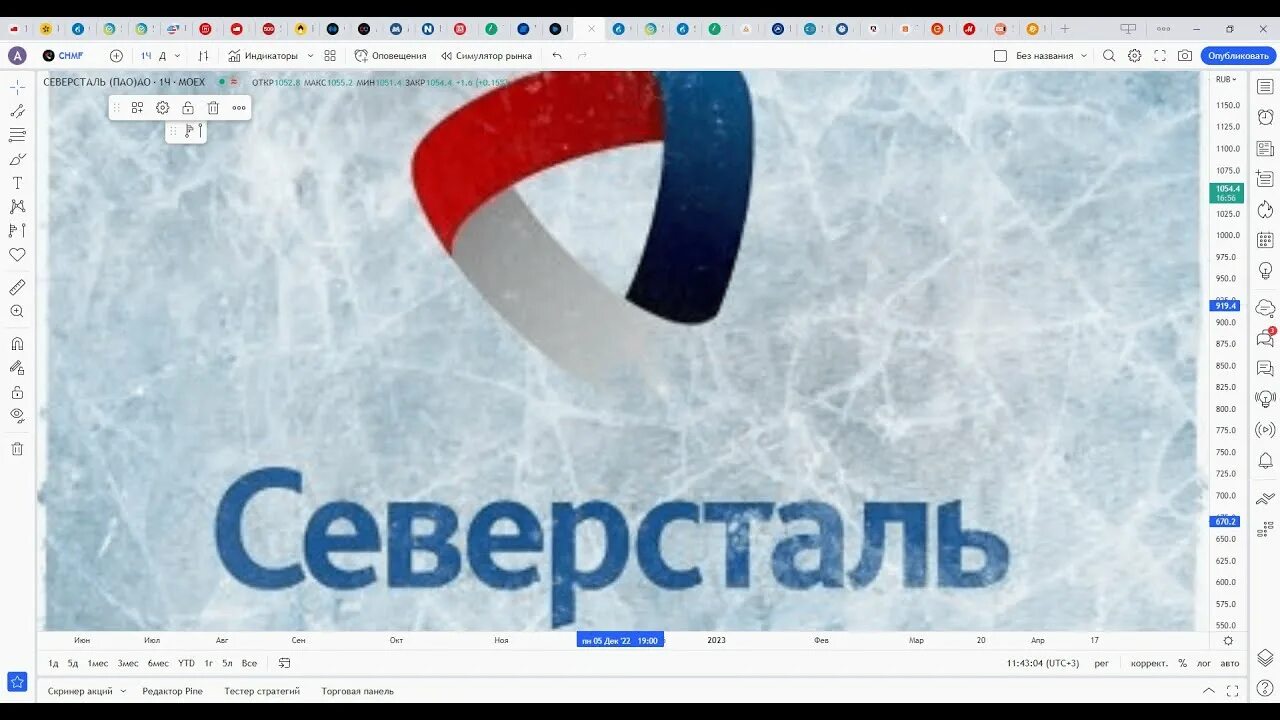Expand the Без названия layout dropdown

pyautogui.click(x=1083, y=56)
